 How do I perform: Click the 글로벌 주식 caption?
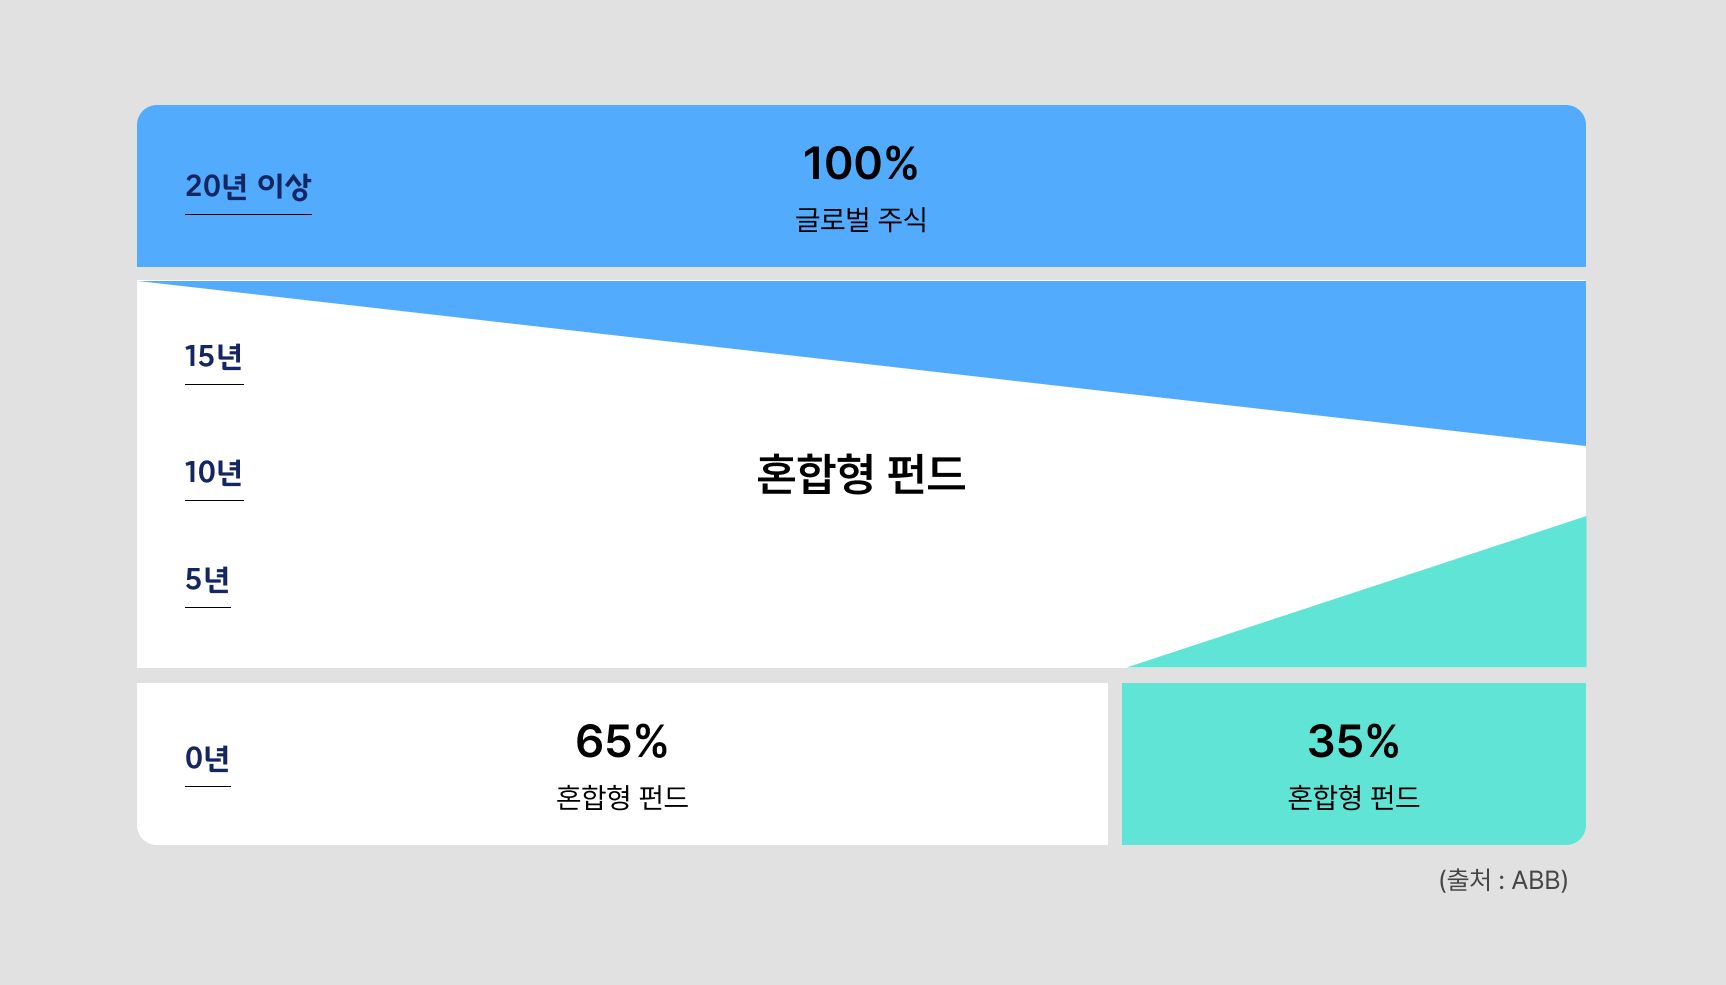tap(861, 220)
